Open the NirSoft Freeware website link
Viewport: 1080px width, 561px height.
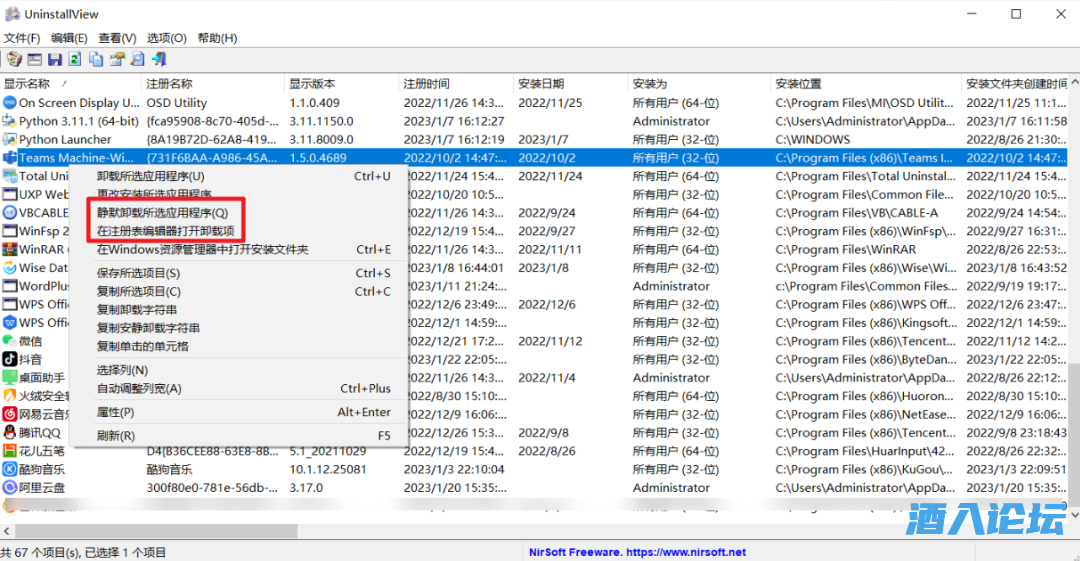637,553
